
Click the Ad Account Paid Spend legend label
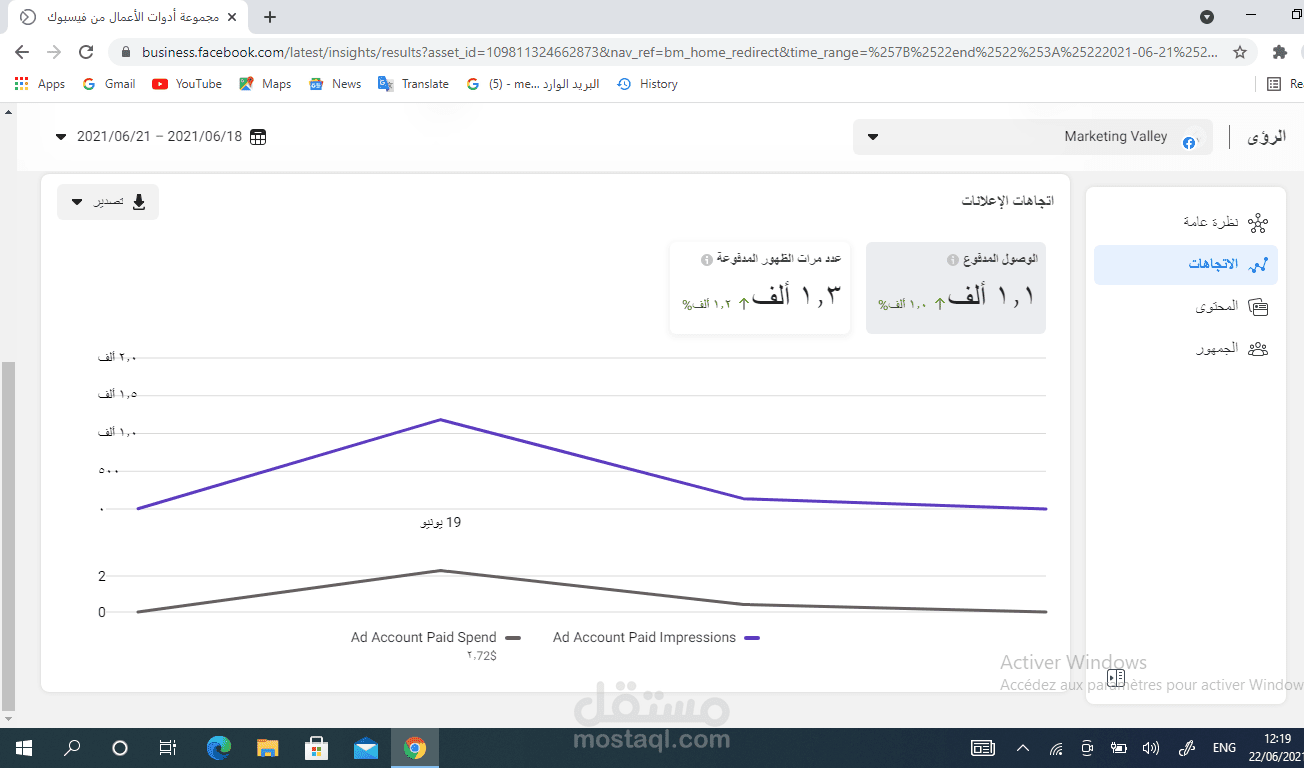click(x=422, y=637)
